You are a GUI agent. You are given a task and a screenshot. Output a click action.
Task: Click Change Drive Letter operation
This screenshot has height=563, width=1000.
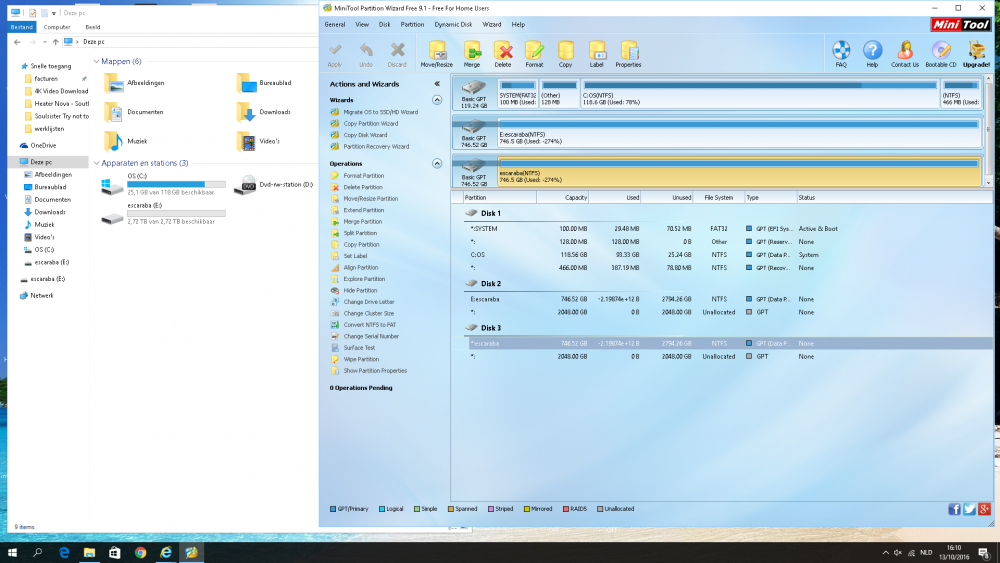click(x=368, y=302)
